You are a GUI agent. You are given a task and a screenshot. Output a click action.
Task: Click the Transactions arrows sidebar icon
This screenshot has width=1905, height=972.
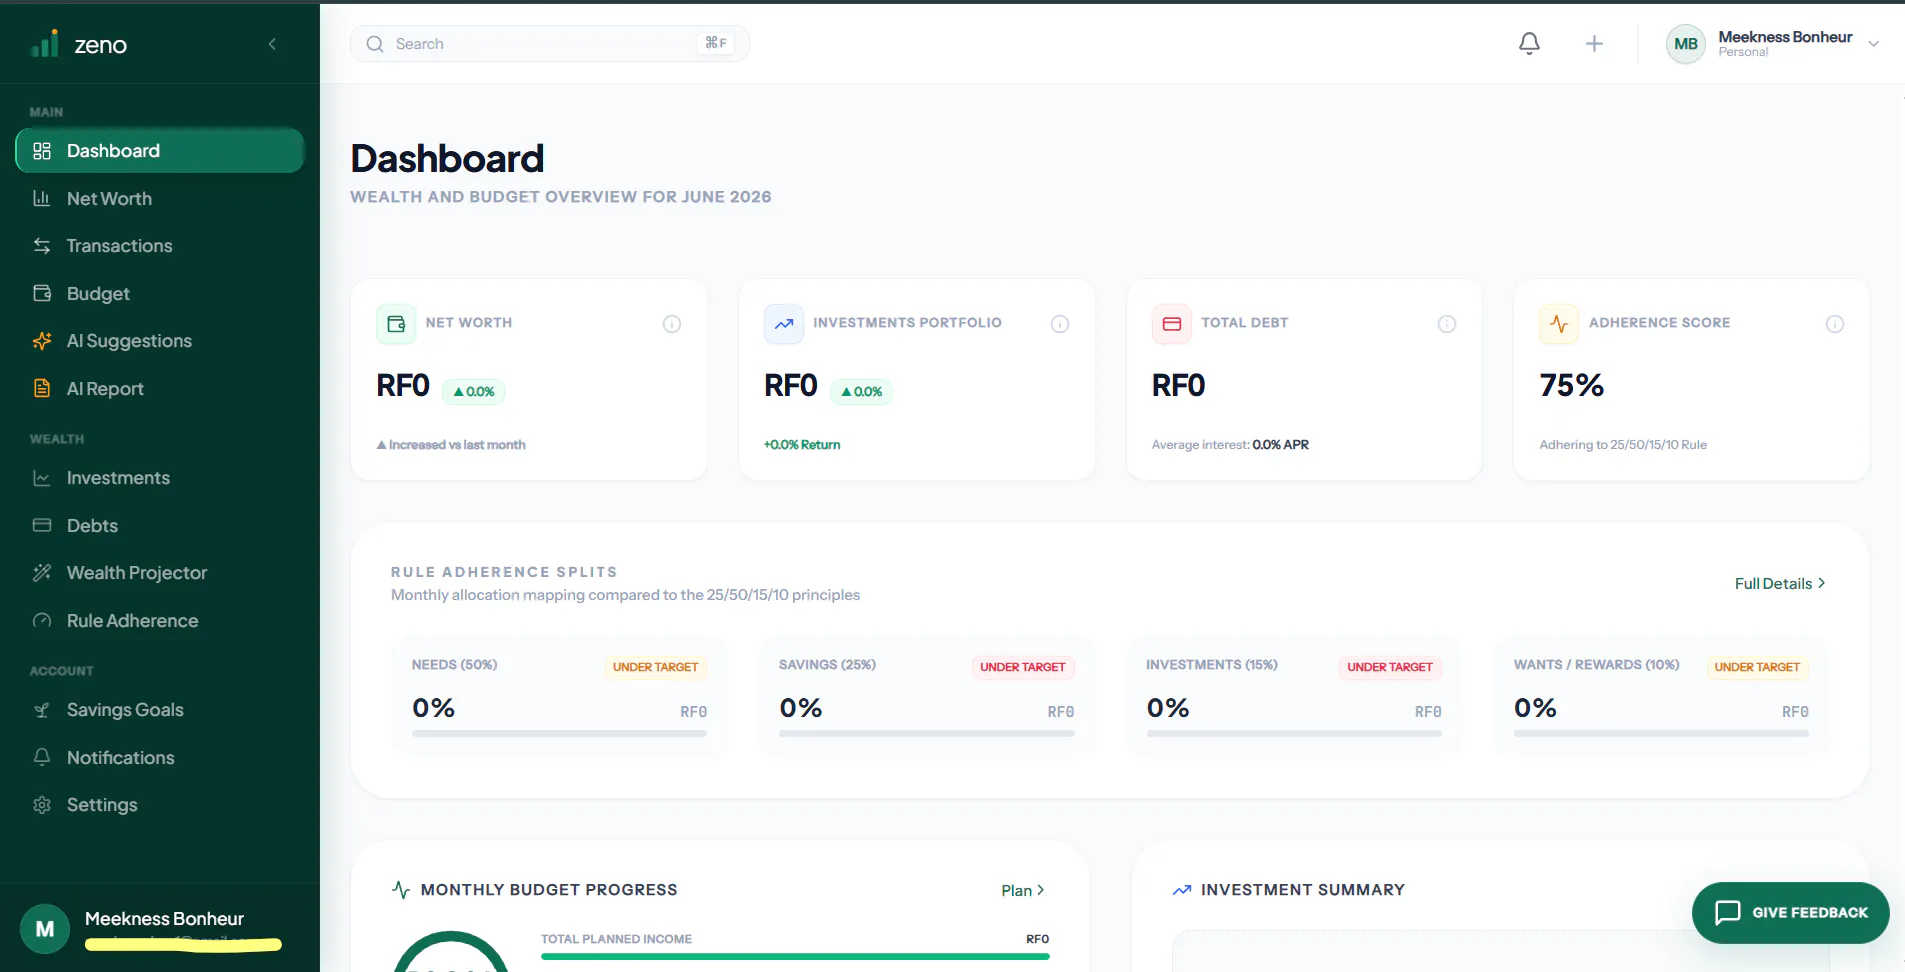pos(42,246)
